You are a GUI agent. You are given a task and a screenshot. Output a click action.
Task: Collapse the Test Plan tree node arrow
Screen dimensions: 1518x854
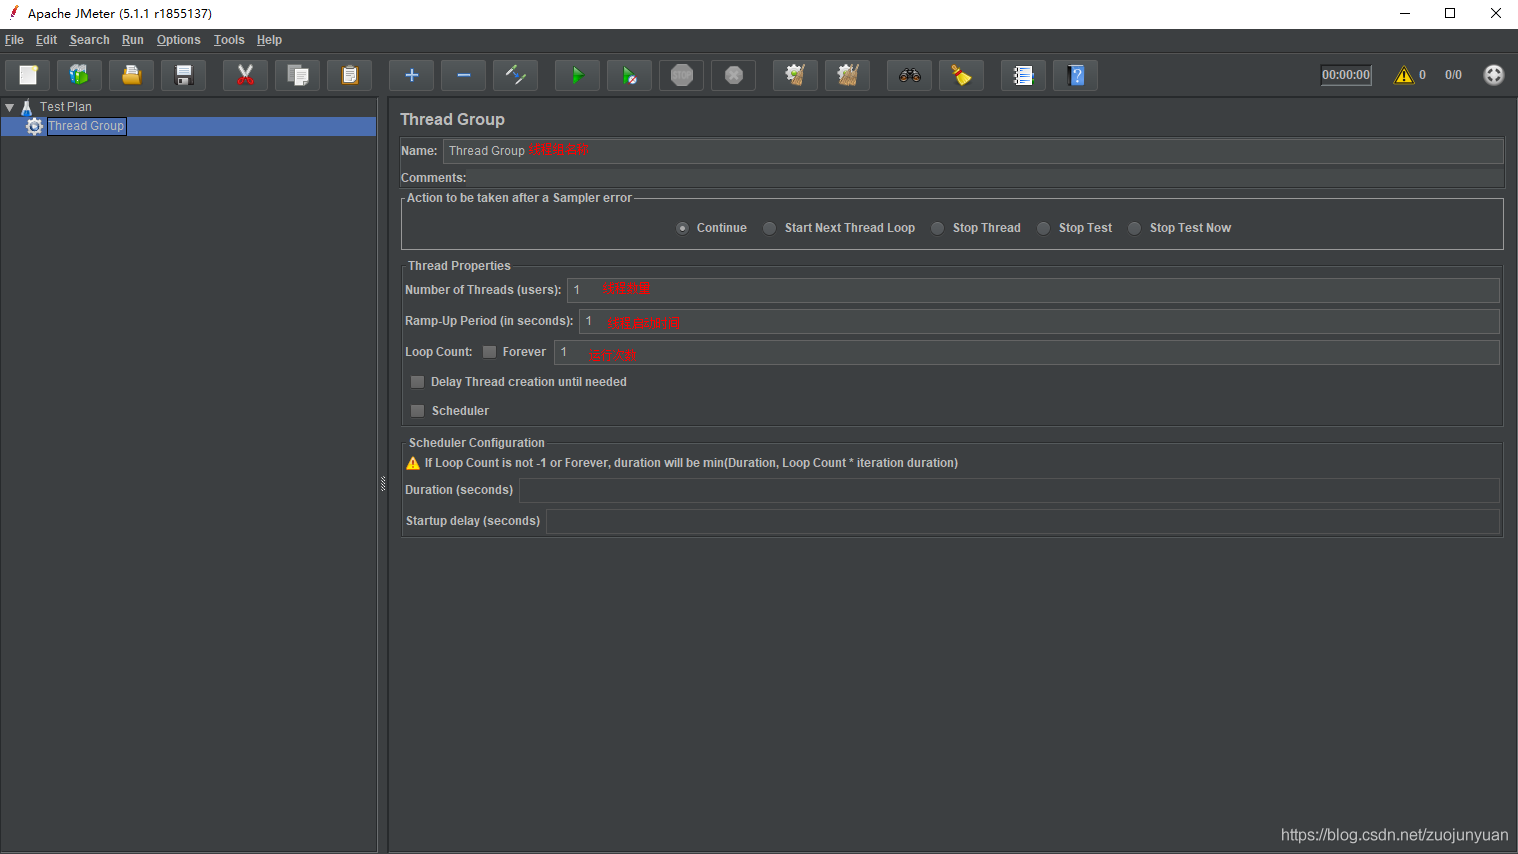click(10, 107)
